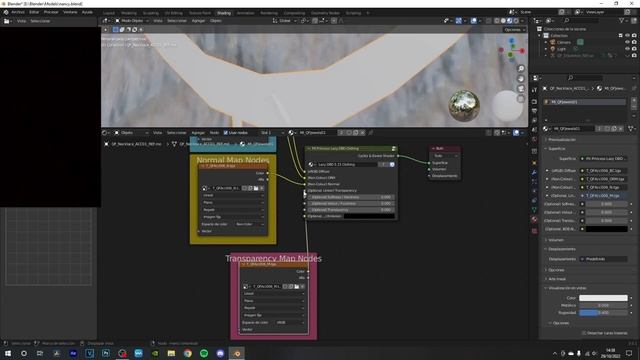The height and width of the screenshot is (360, 640).
Task: Open Spotify from the taskbar
Action: coord(204,353)
